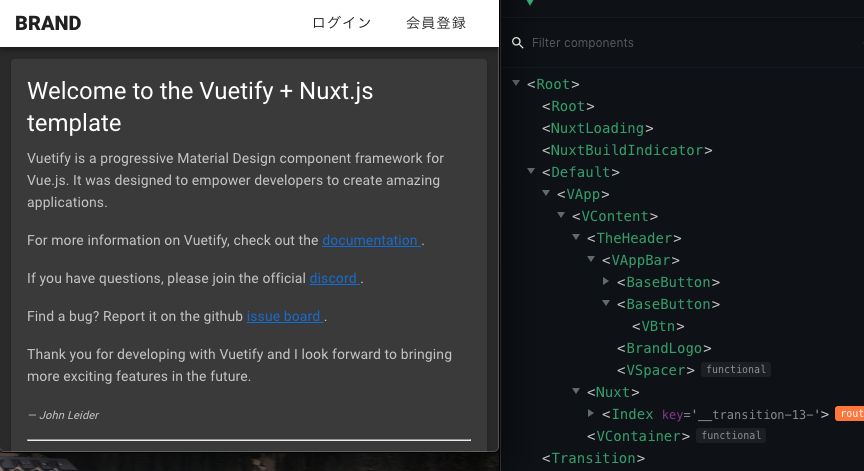The image size is (864, 471).
Task: Click the 会員登録 button in header
Action: coord(436,23)
